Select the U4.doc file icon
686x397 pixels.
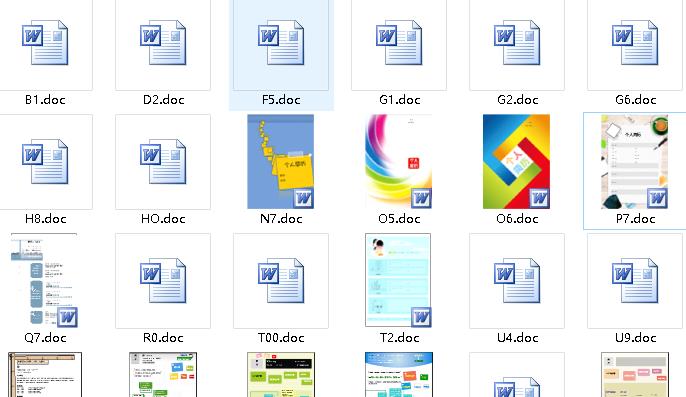point(517,281)
